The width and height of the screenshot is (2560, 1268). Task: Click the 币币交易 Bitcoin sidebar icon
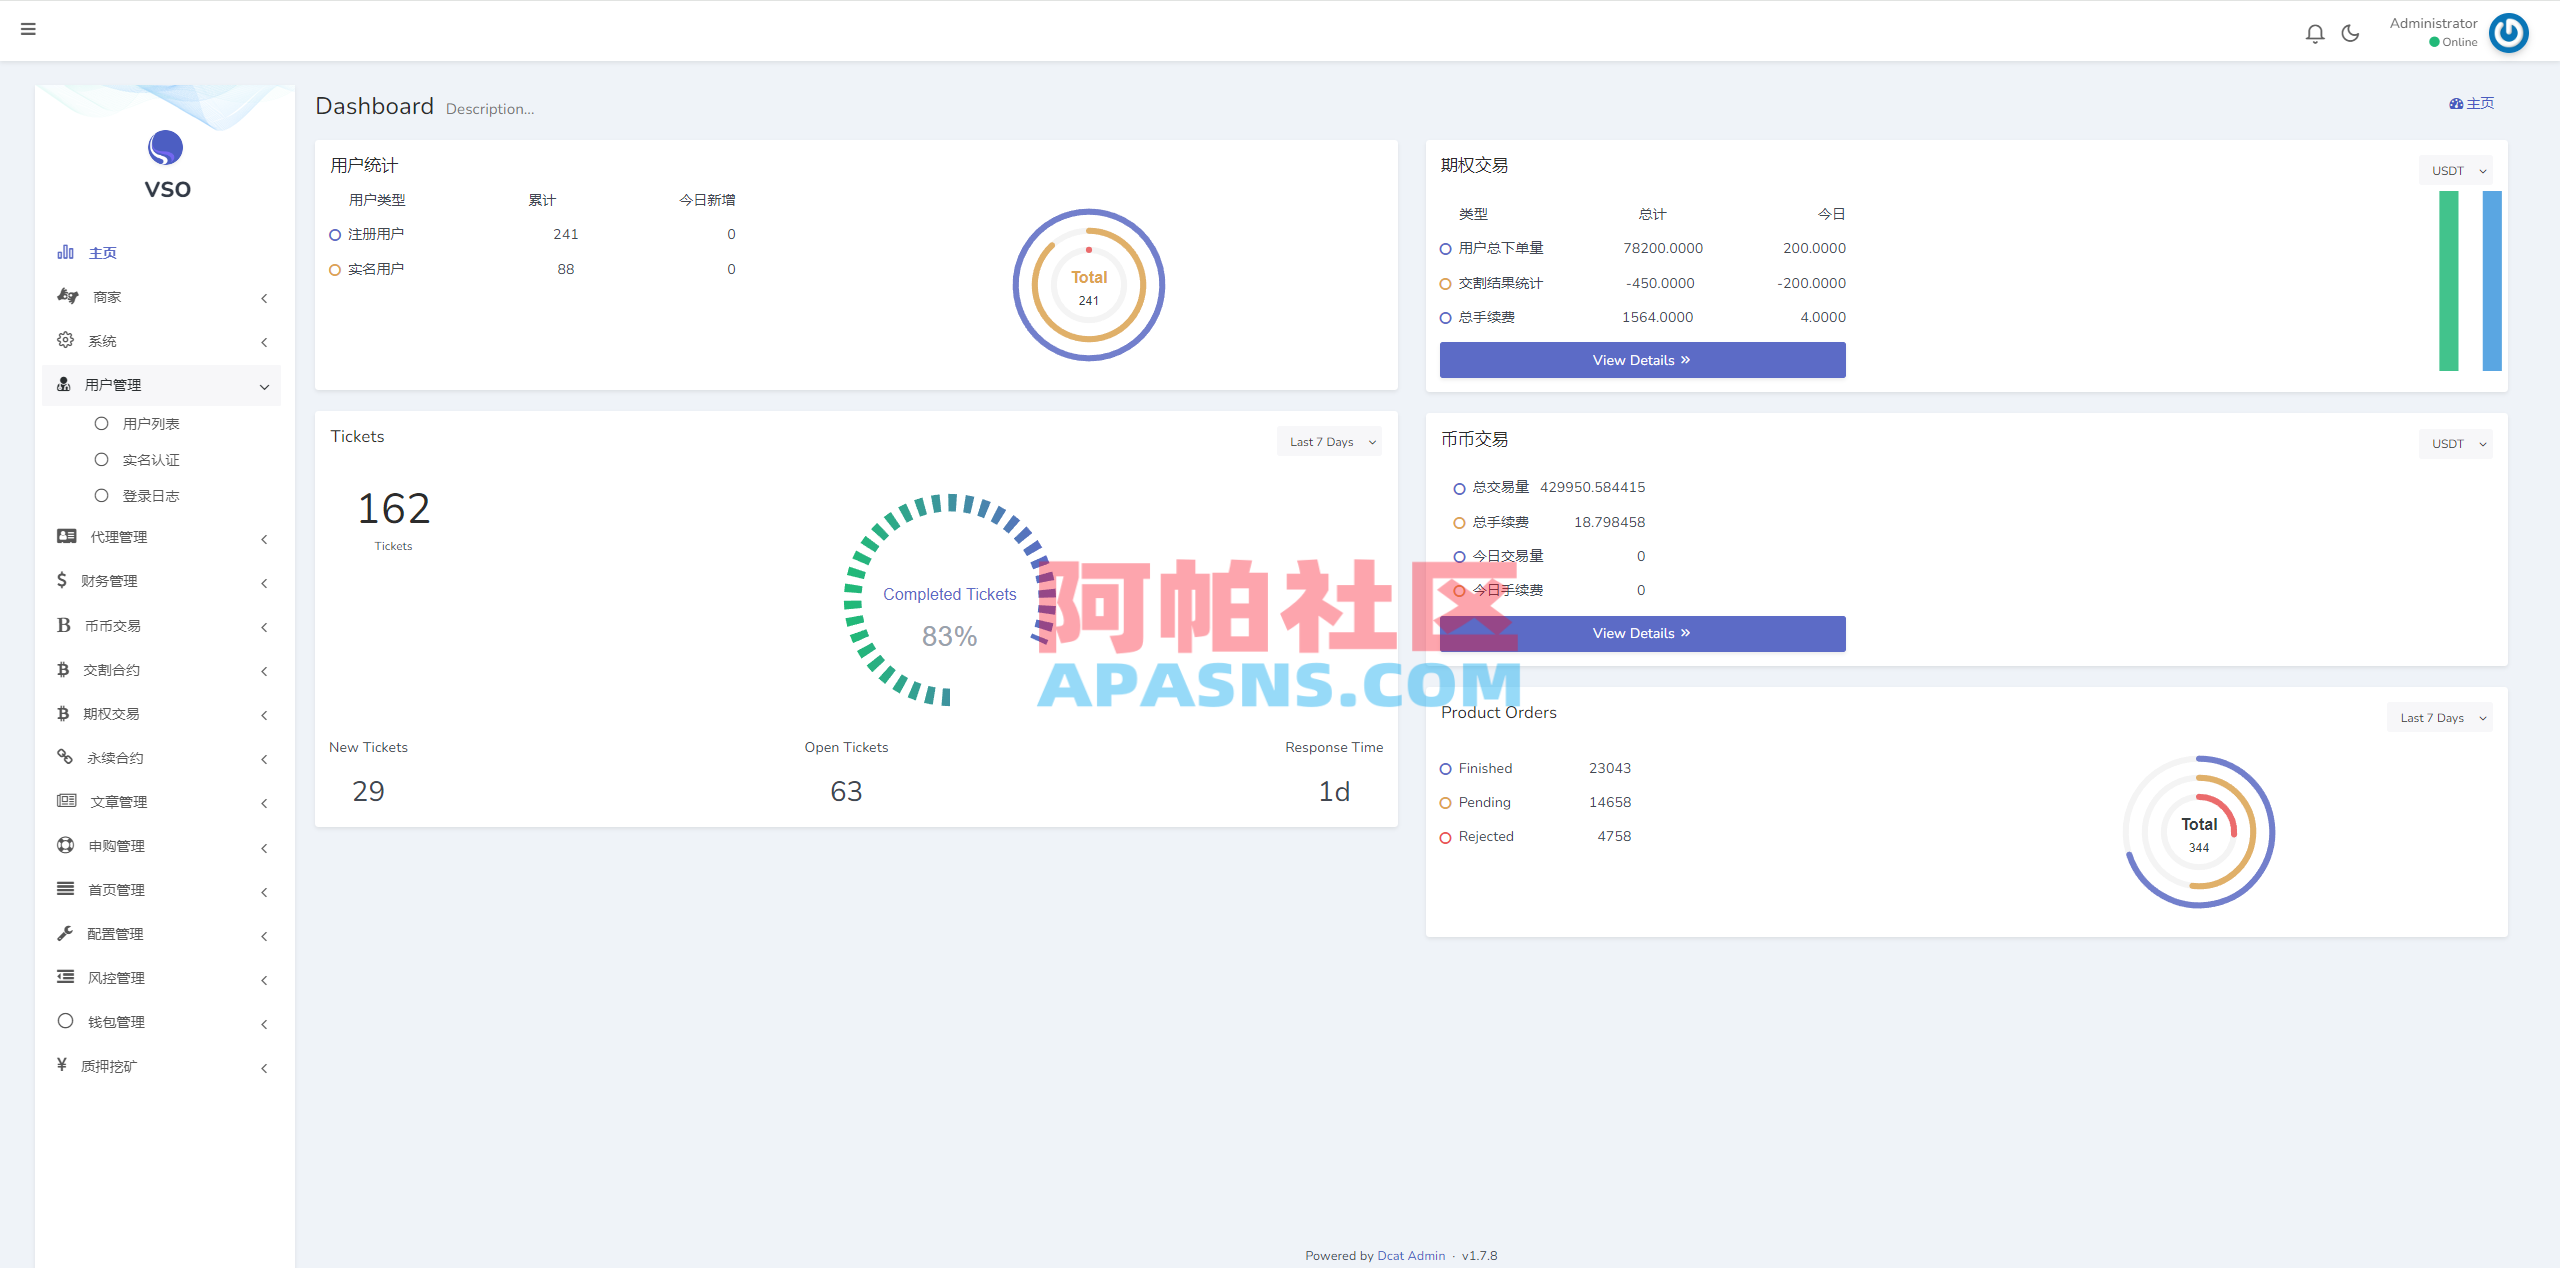point(63,625)
